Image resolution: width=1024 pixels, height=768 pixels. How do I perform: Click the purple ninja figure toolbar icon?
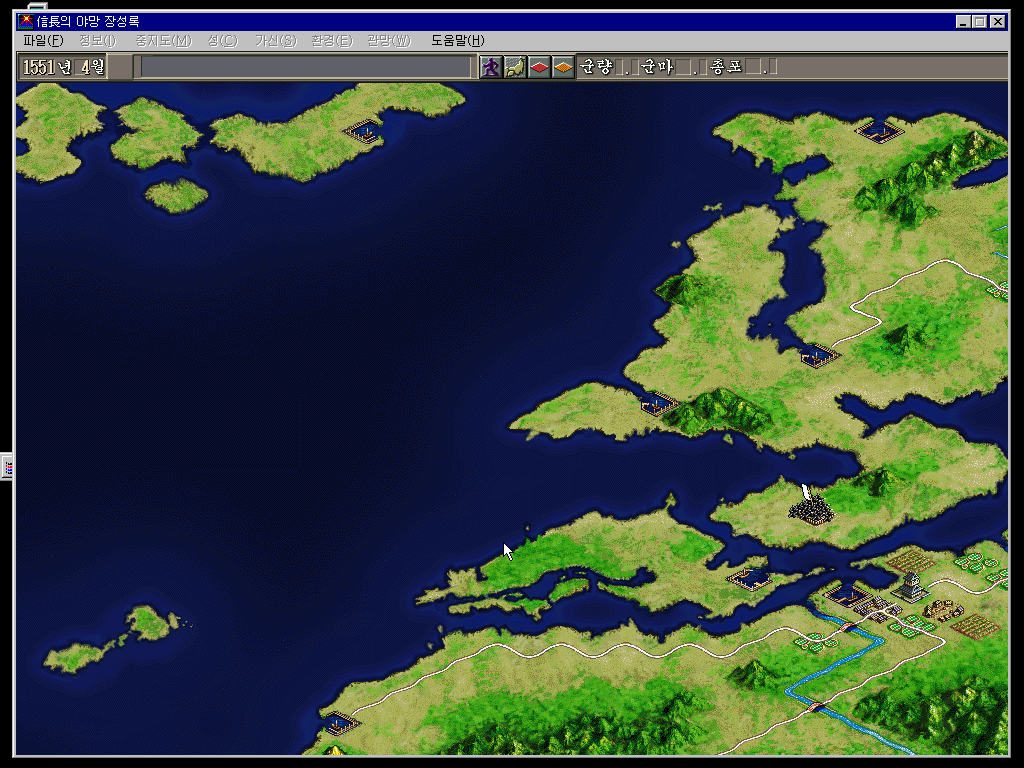coord(490,67)
